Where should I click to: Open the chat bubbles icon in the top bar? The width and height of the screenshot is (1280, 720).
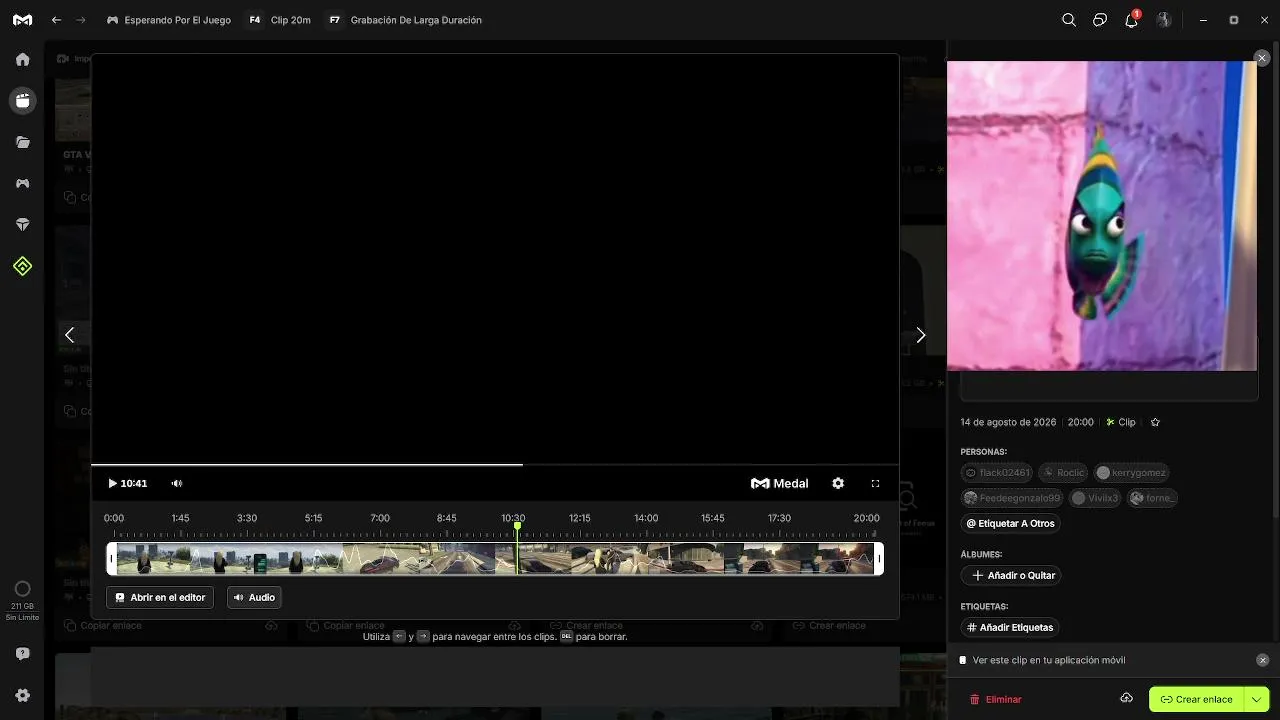[x=1100, y=20]
